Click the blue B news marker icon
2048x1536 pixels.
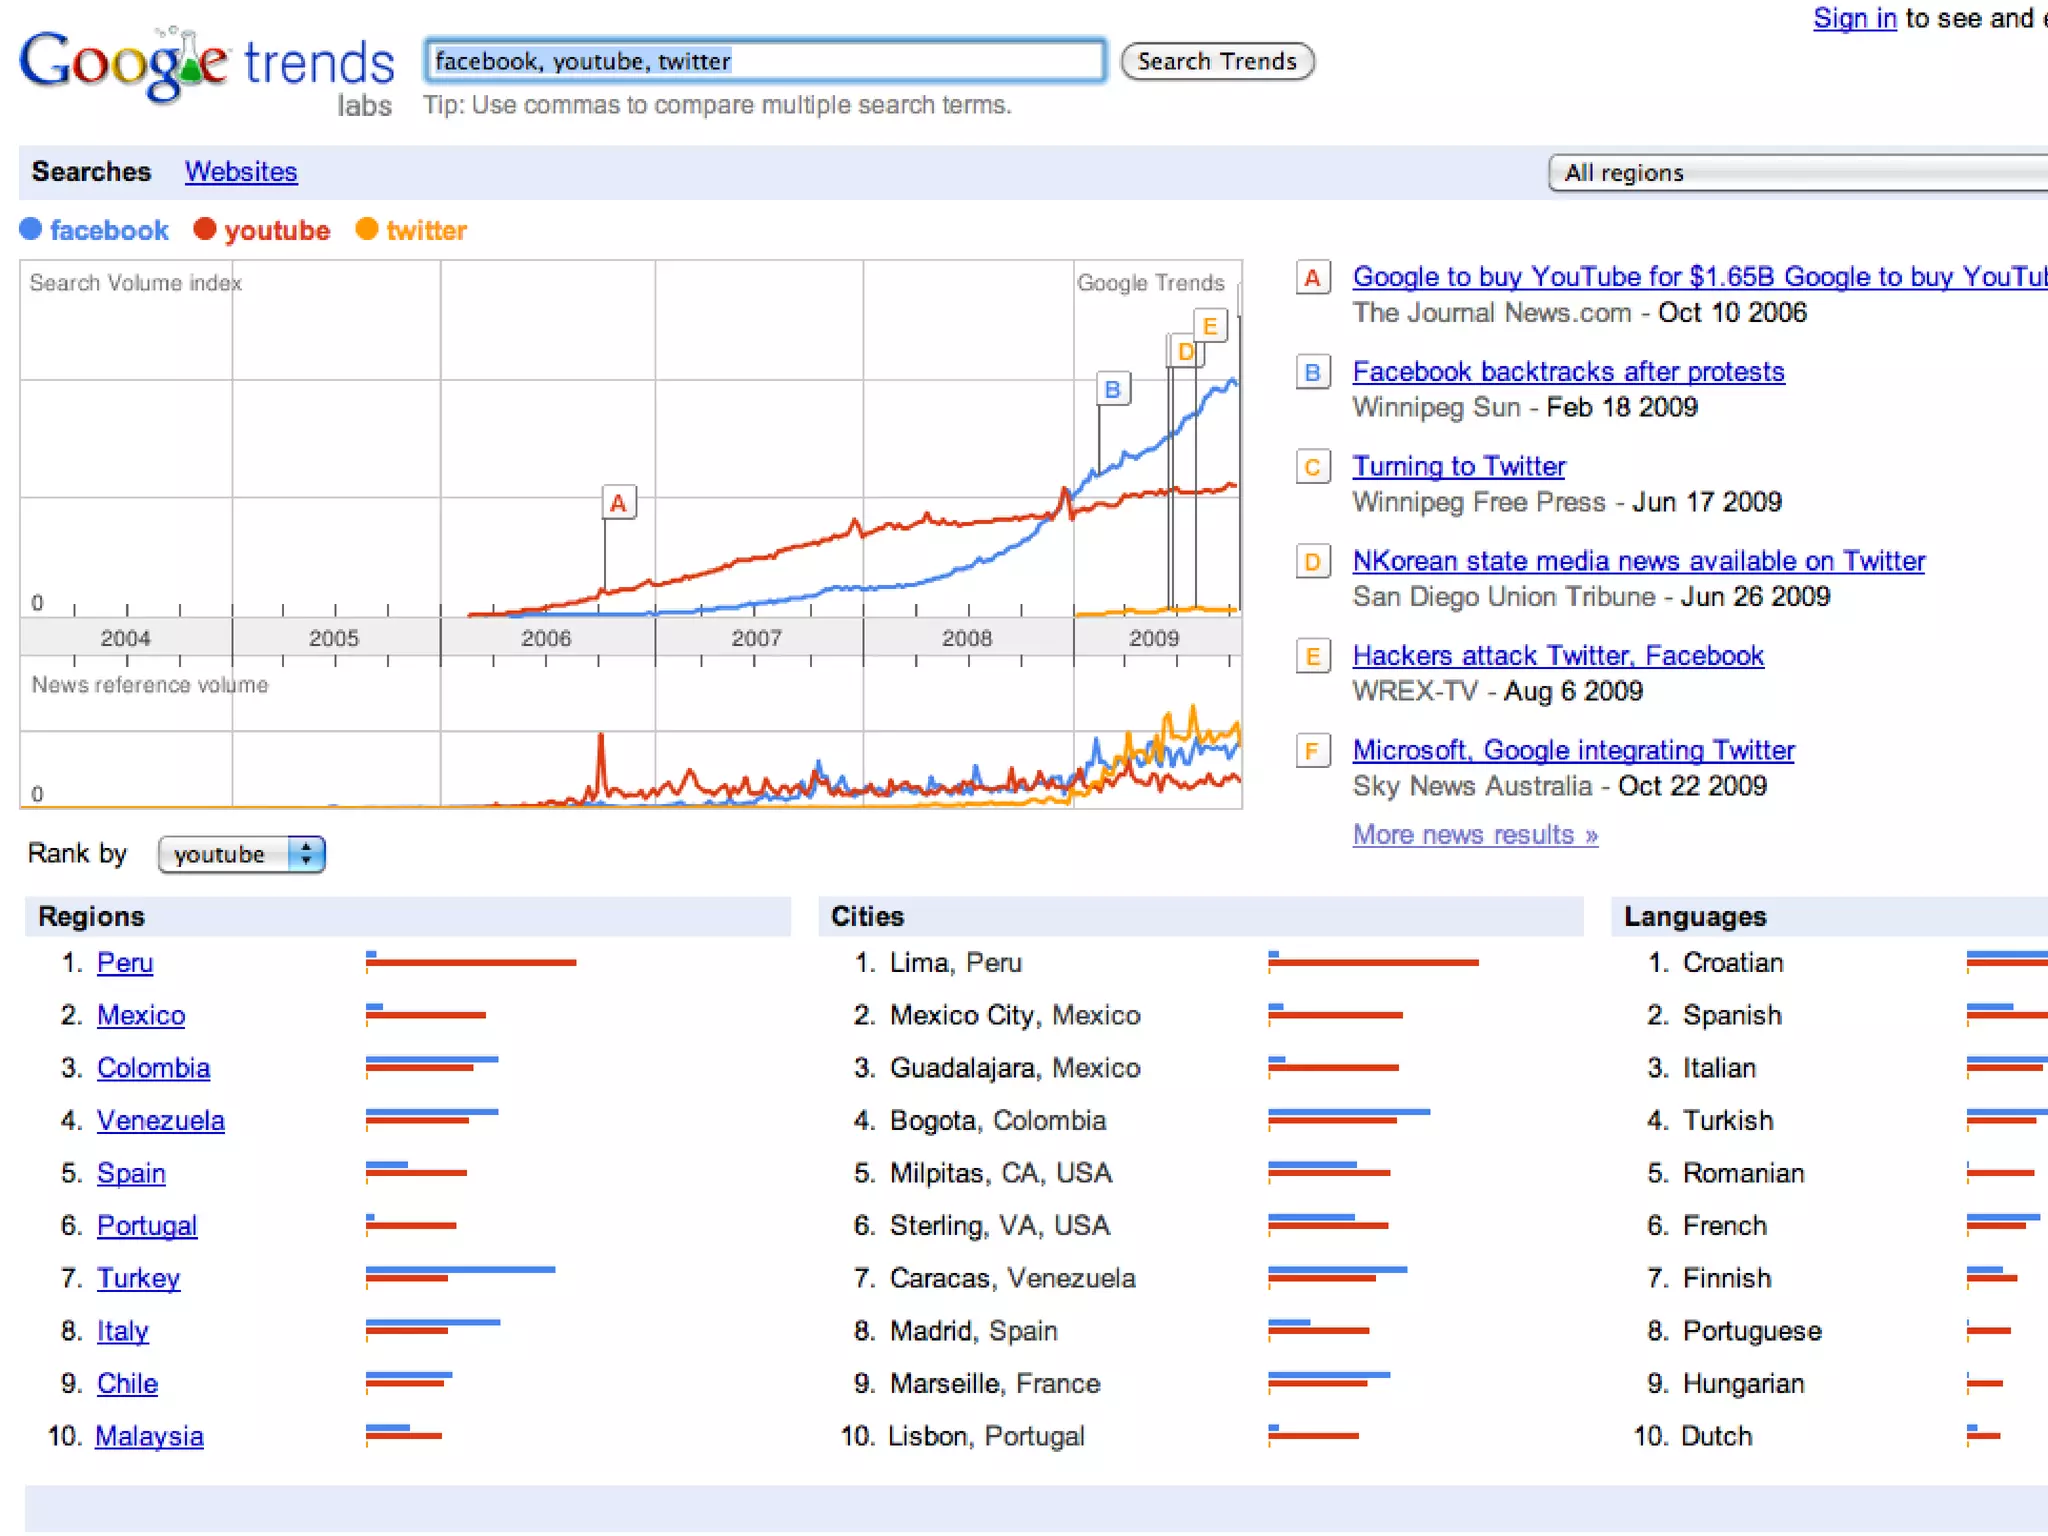1312,373
